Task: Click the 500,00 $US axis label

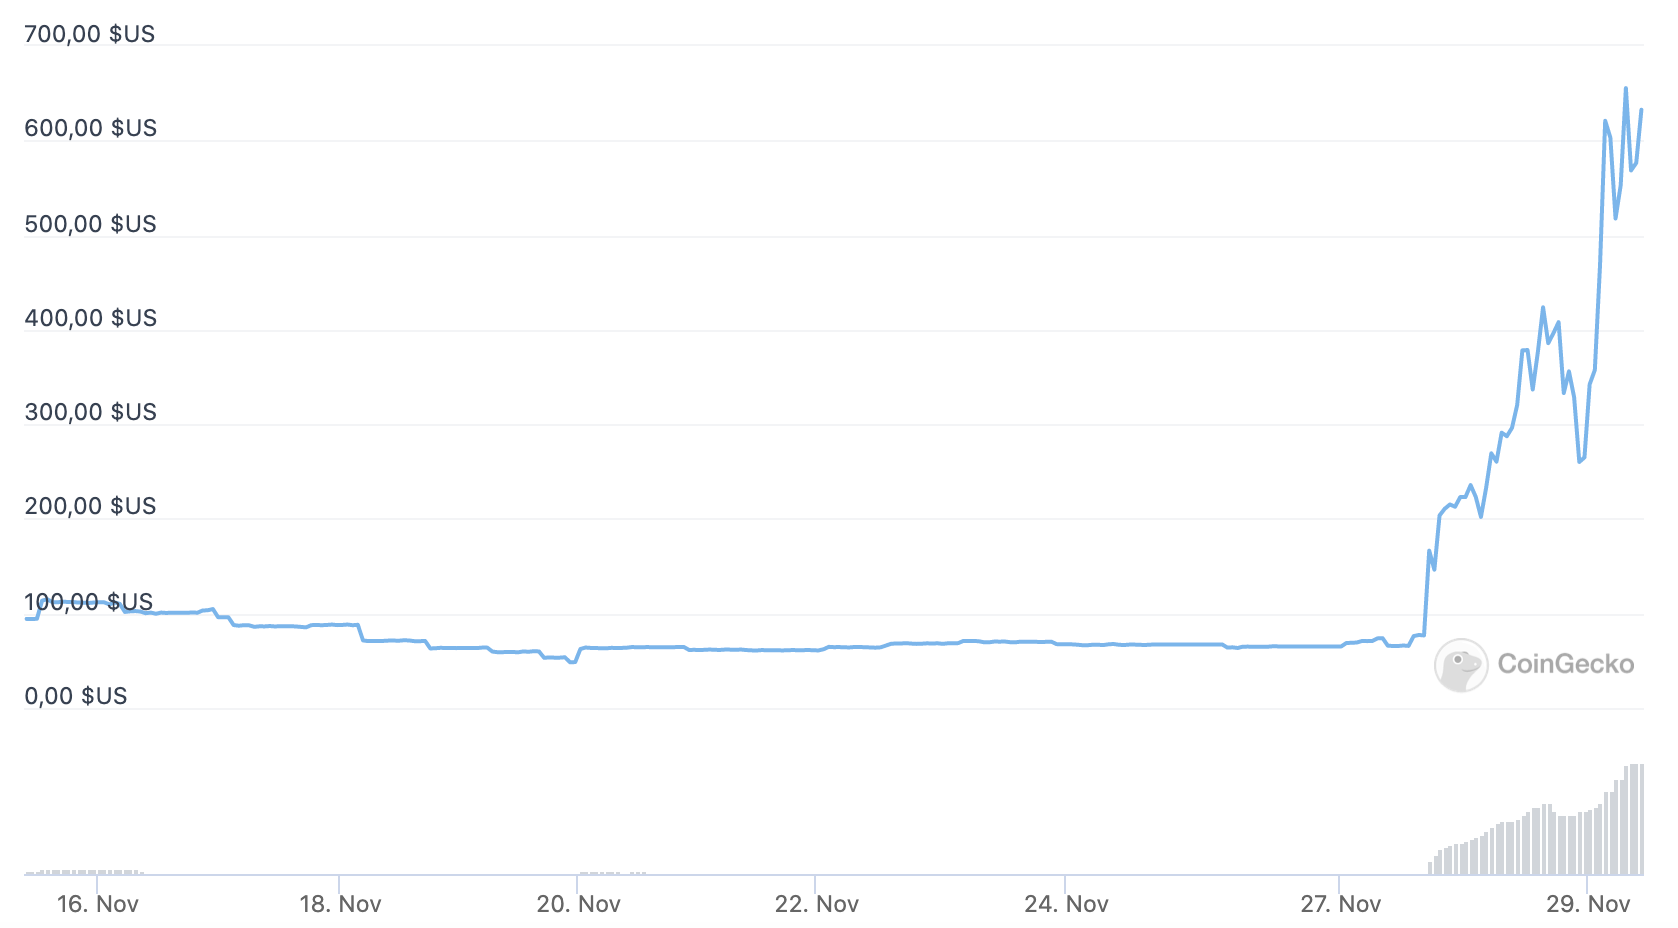Action: pos(91,224)
